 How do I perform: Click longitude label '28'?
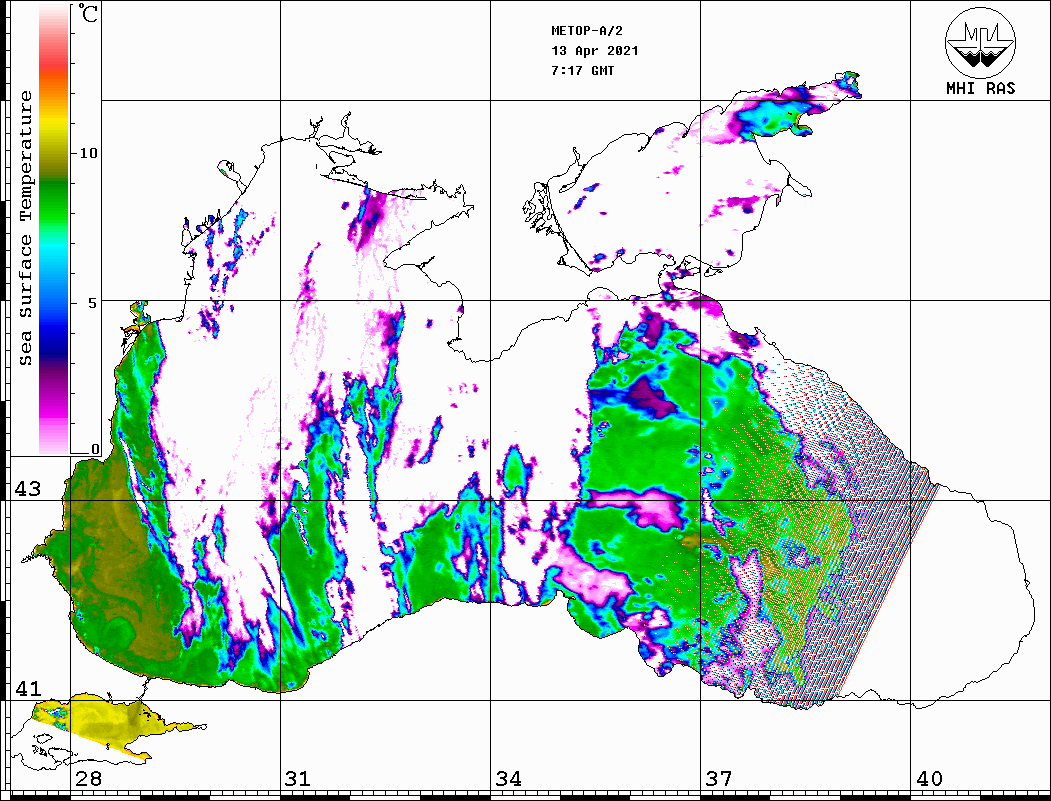tap(88, 779)
